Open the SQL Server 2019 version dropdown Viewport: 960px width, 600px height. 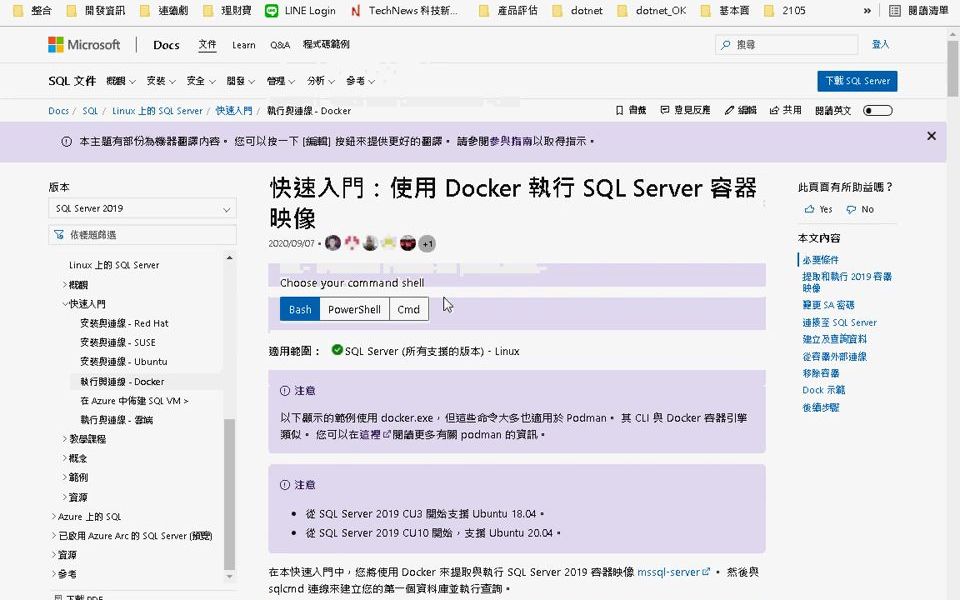point(143,209)
